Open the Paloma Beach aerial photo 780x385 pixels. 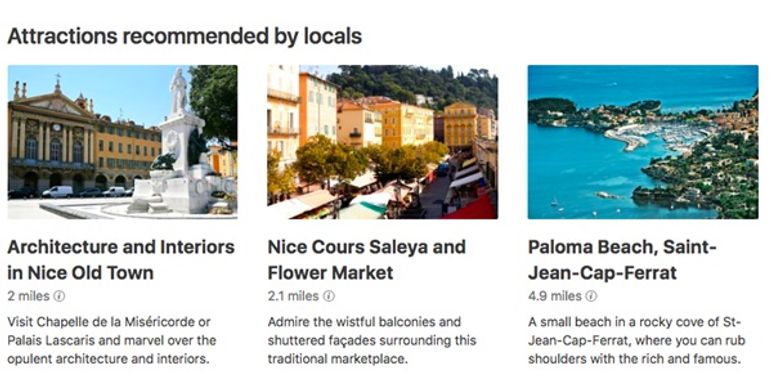tap(643, 142)
